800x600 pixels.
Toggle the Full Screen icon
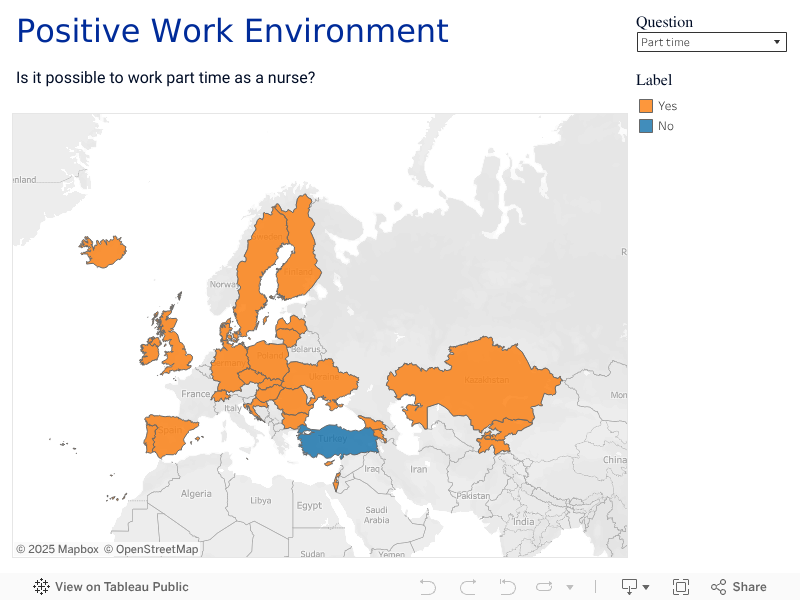point(681,587)
